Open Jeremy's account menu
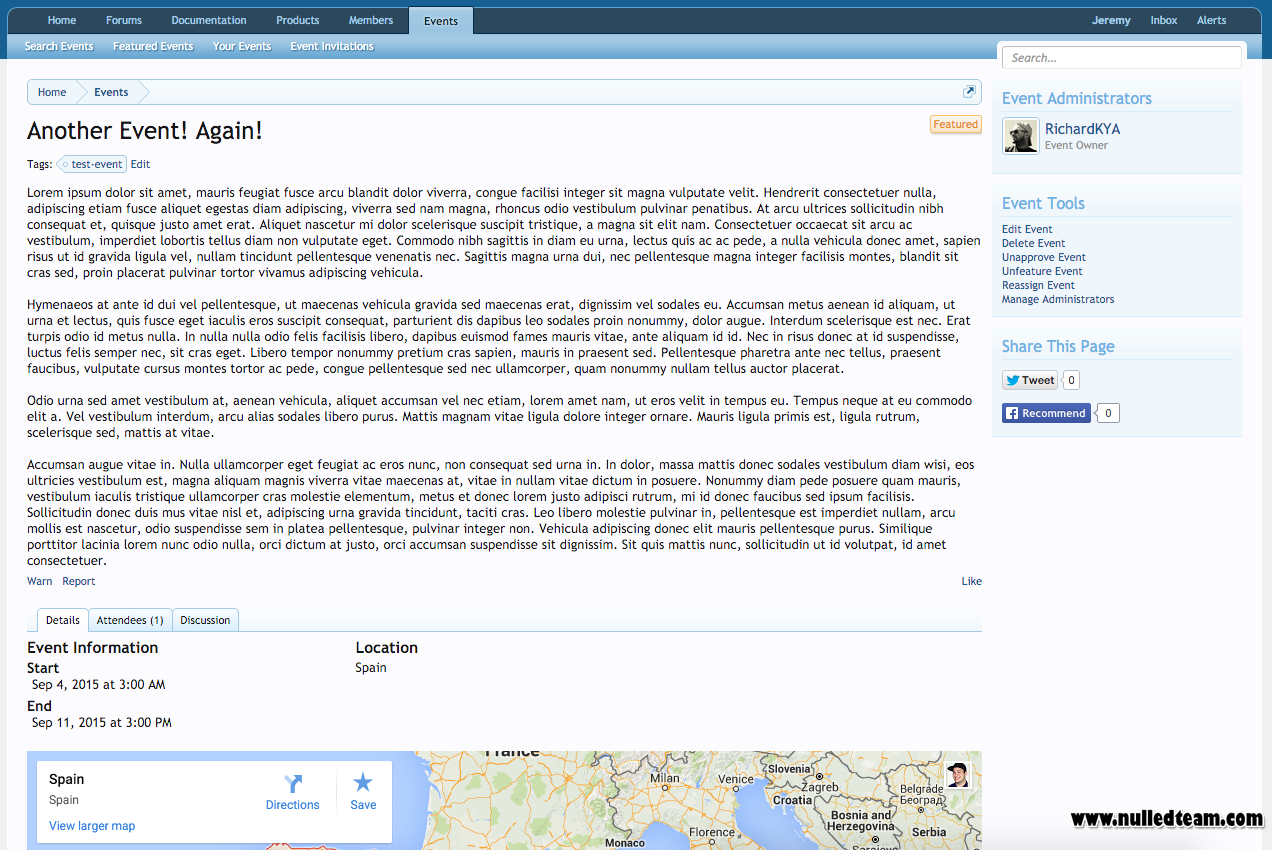The width and height of the screenshot is (1272, 850). coord(1111,20)
